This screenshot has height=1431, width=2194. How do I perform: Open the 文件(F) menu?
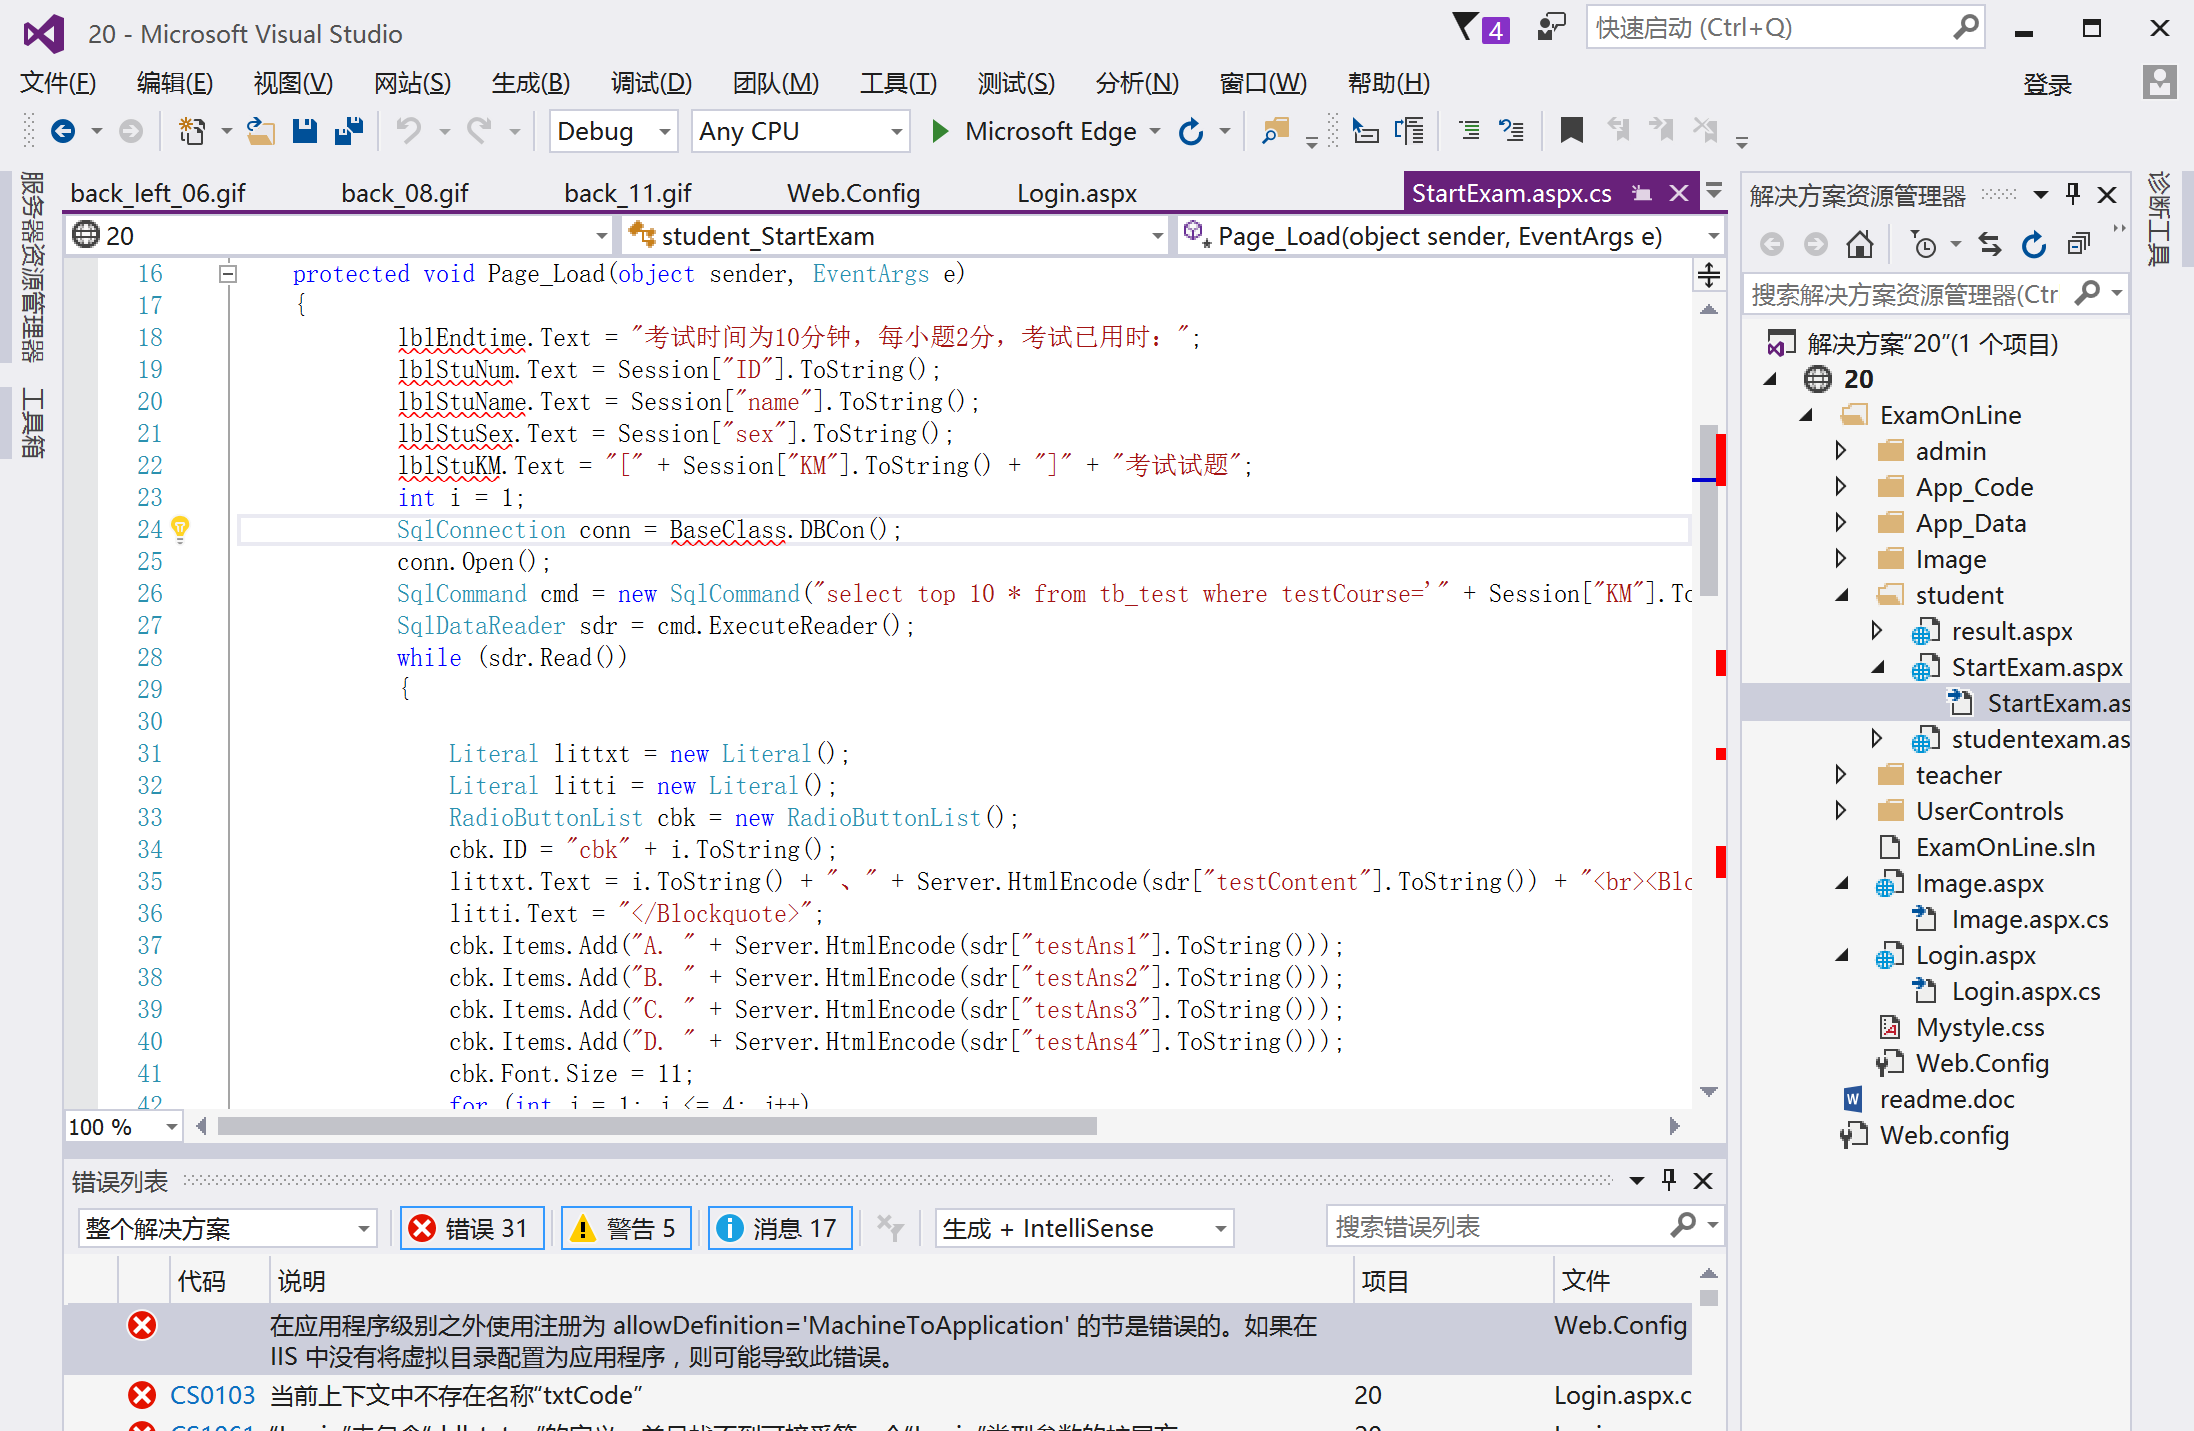pos(58,83)
